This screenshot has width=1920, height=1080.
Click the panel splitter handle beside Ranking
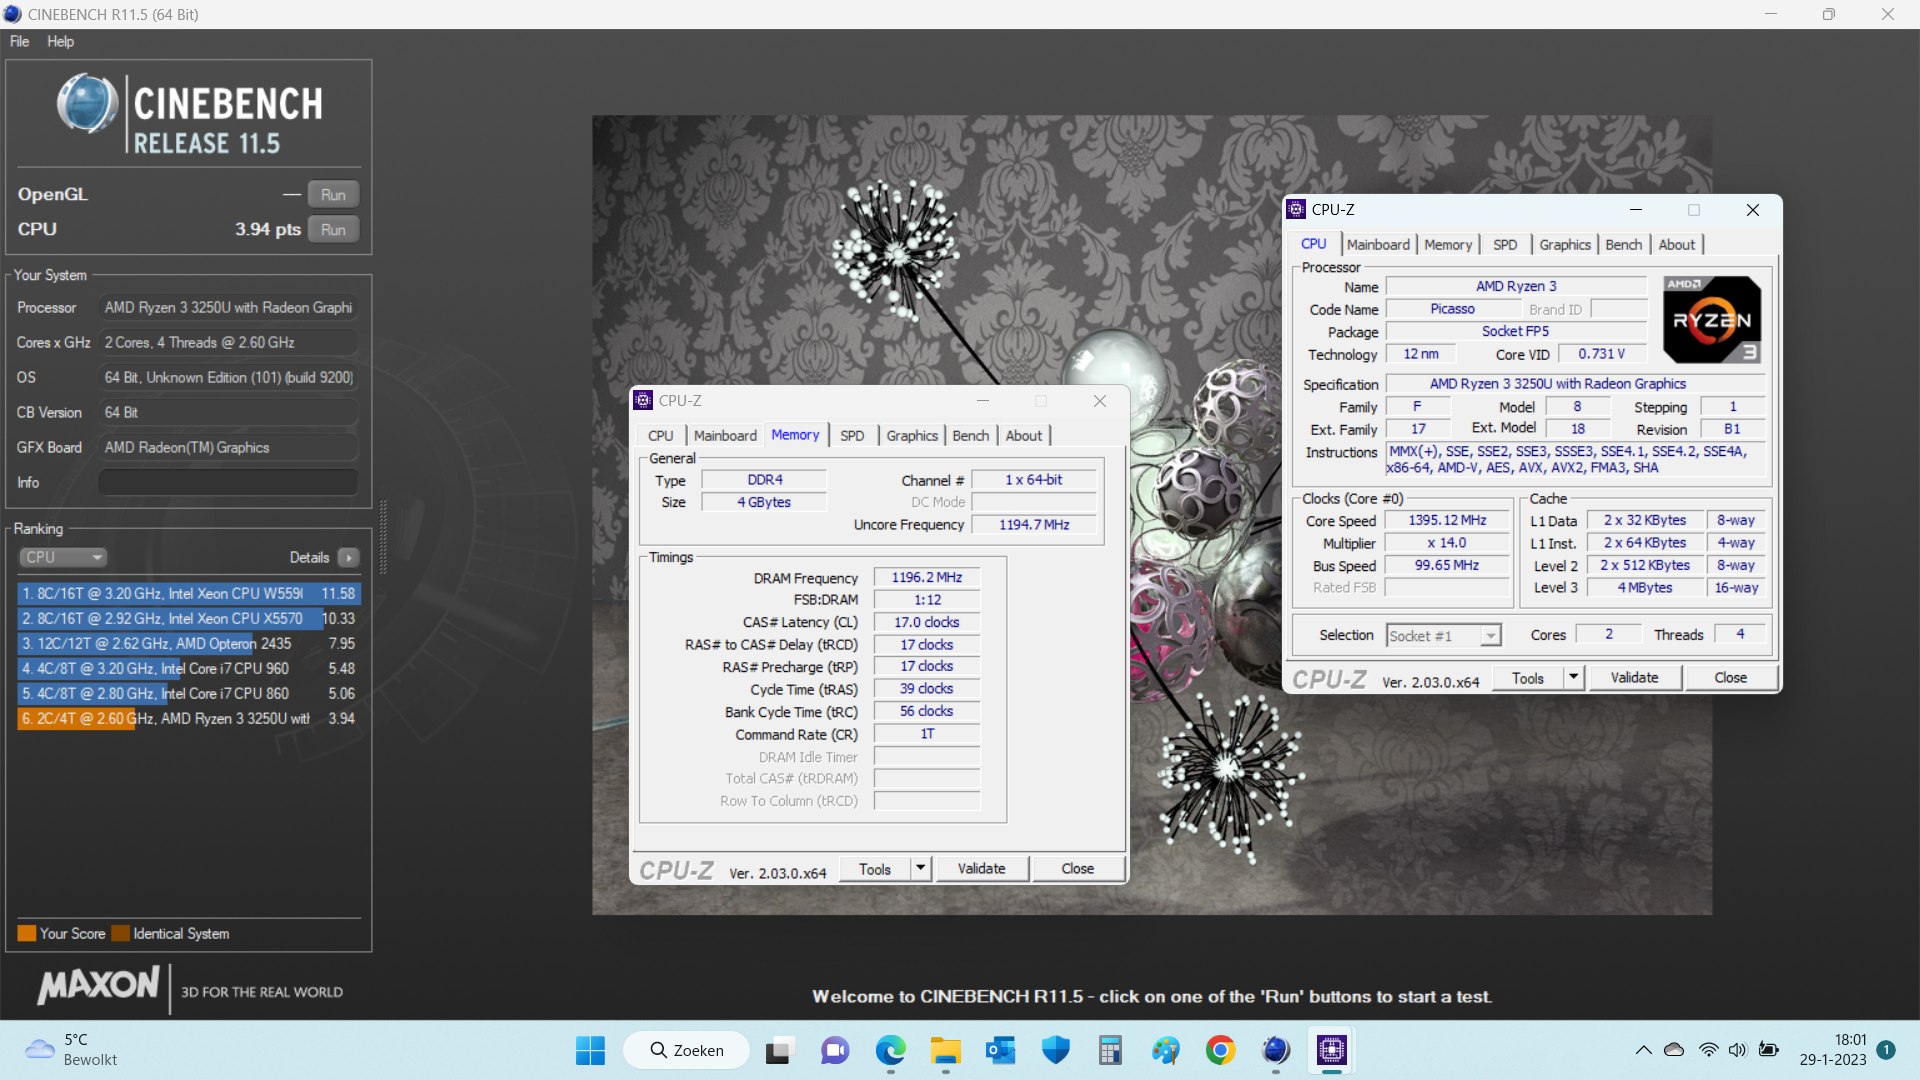(x=383, y=535)
